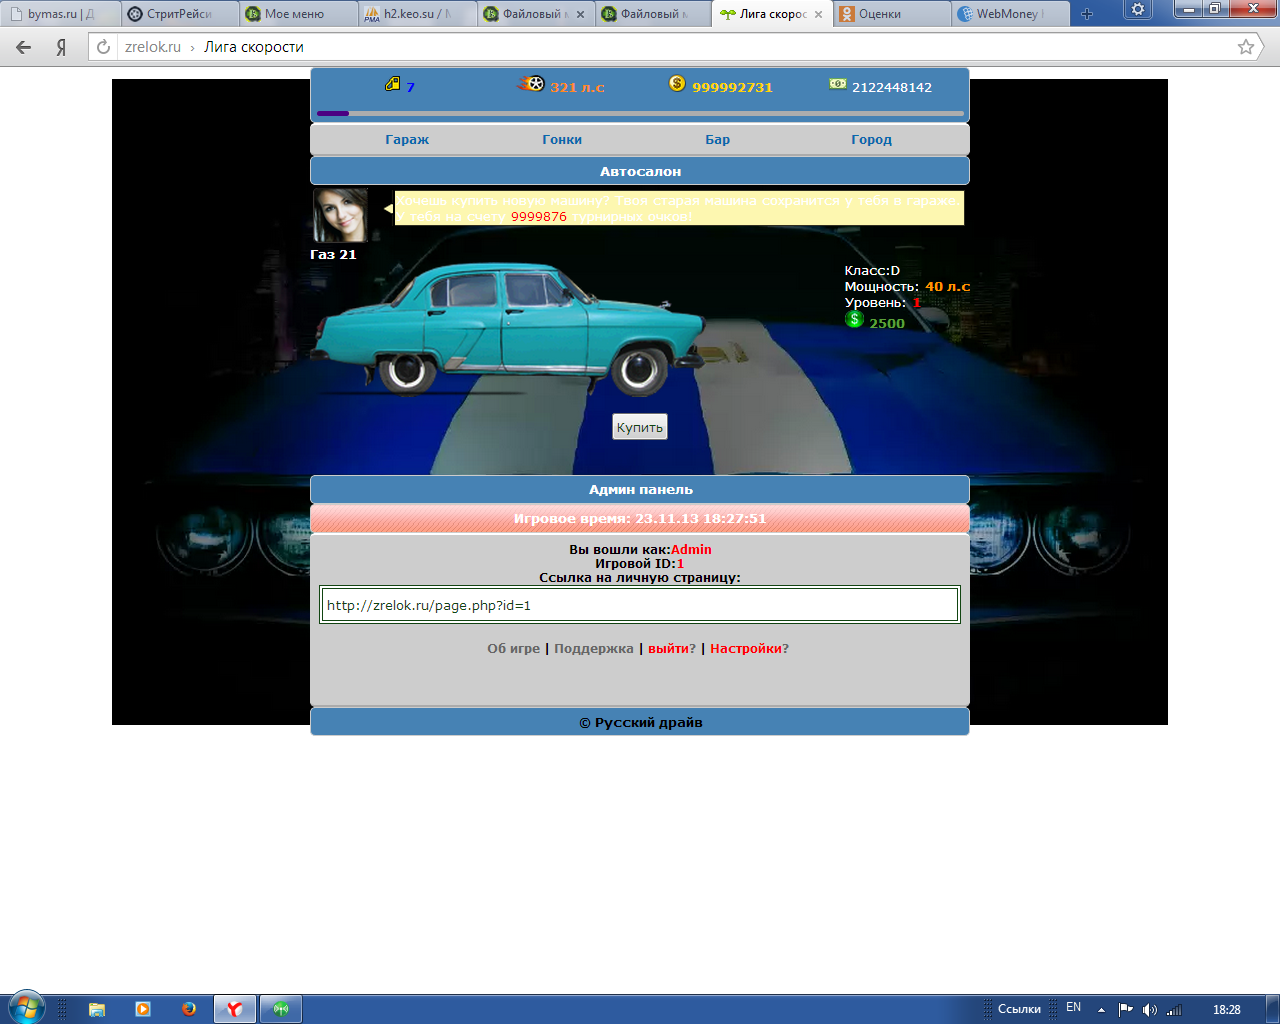1280x1024 pixels.
Task: Click the flaming wheel horsepower icon
Action: pyautogui.click(x=531, y=84)
